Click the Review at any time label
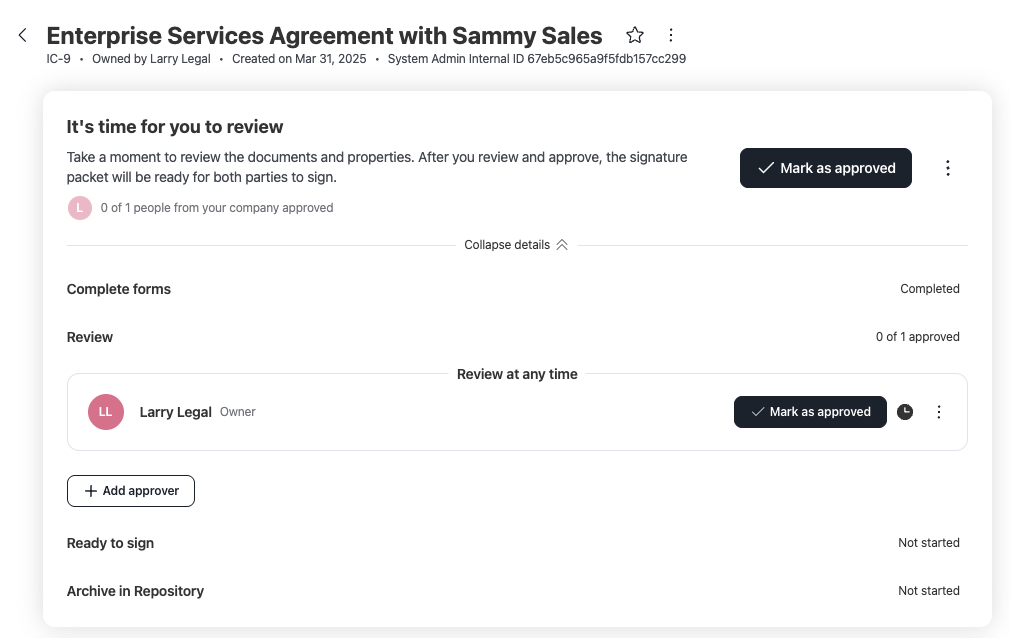 coord(517,374)
